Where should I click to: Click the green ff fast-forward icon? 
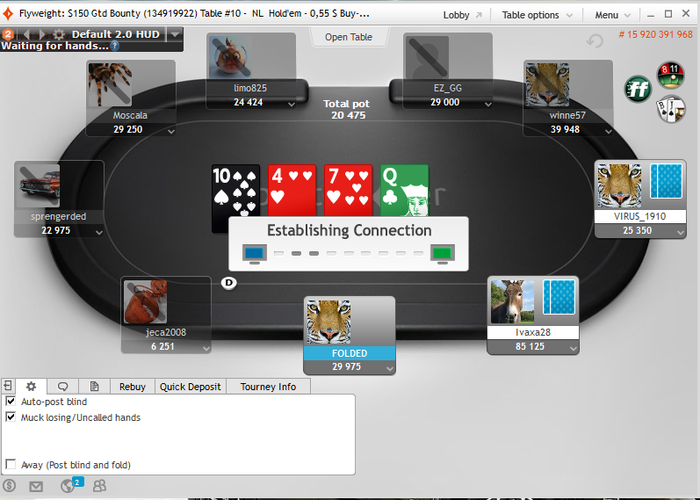pos(638,89)
